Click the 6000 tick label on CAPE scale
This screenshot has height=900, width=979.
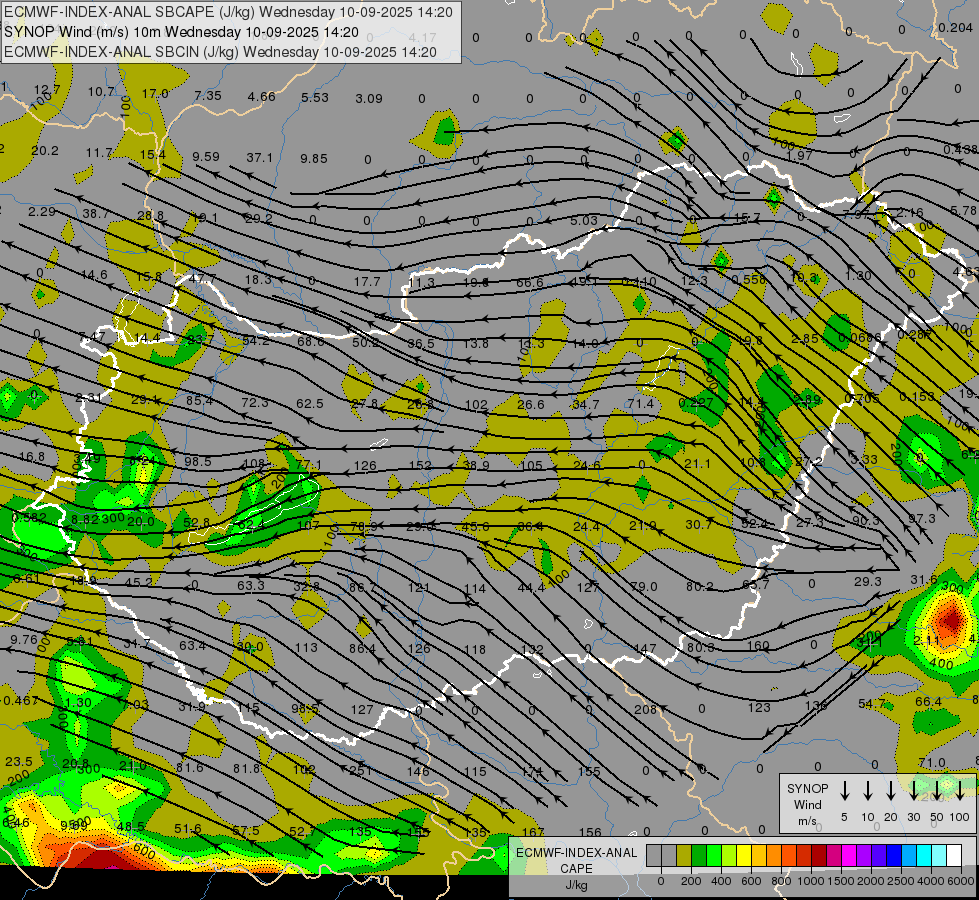coord(959,881)
